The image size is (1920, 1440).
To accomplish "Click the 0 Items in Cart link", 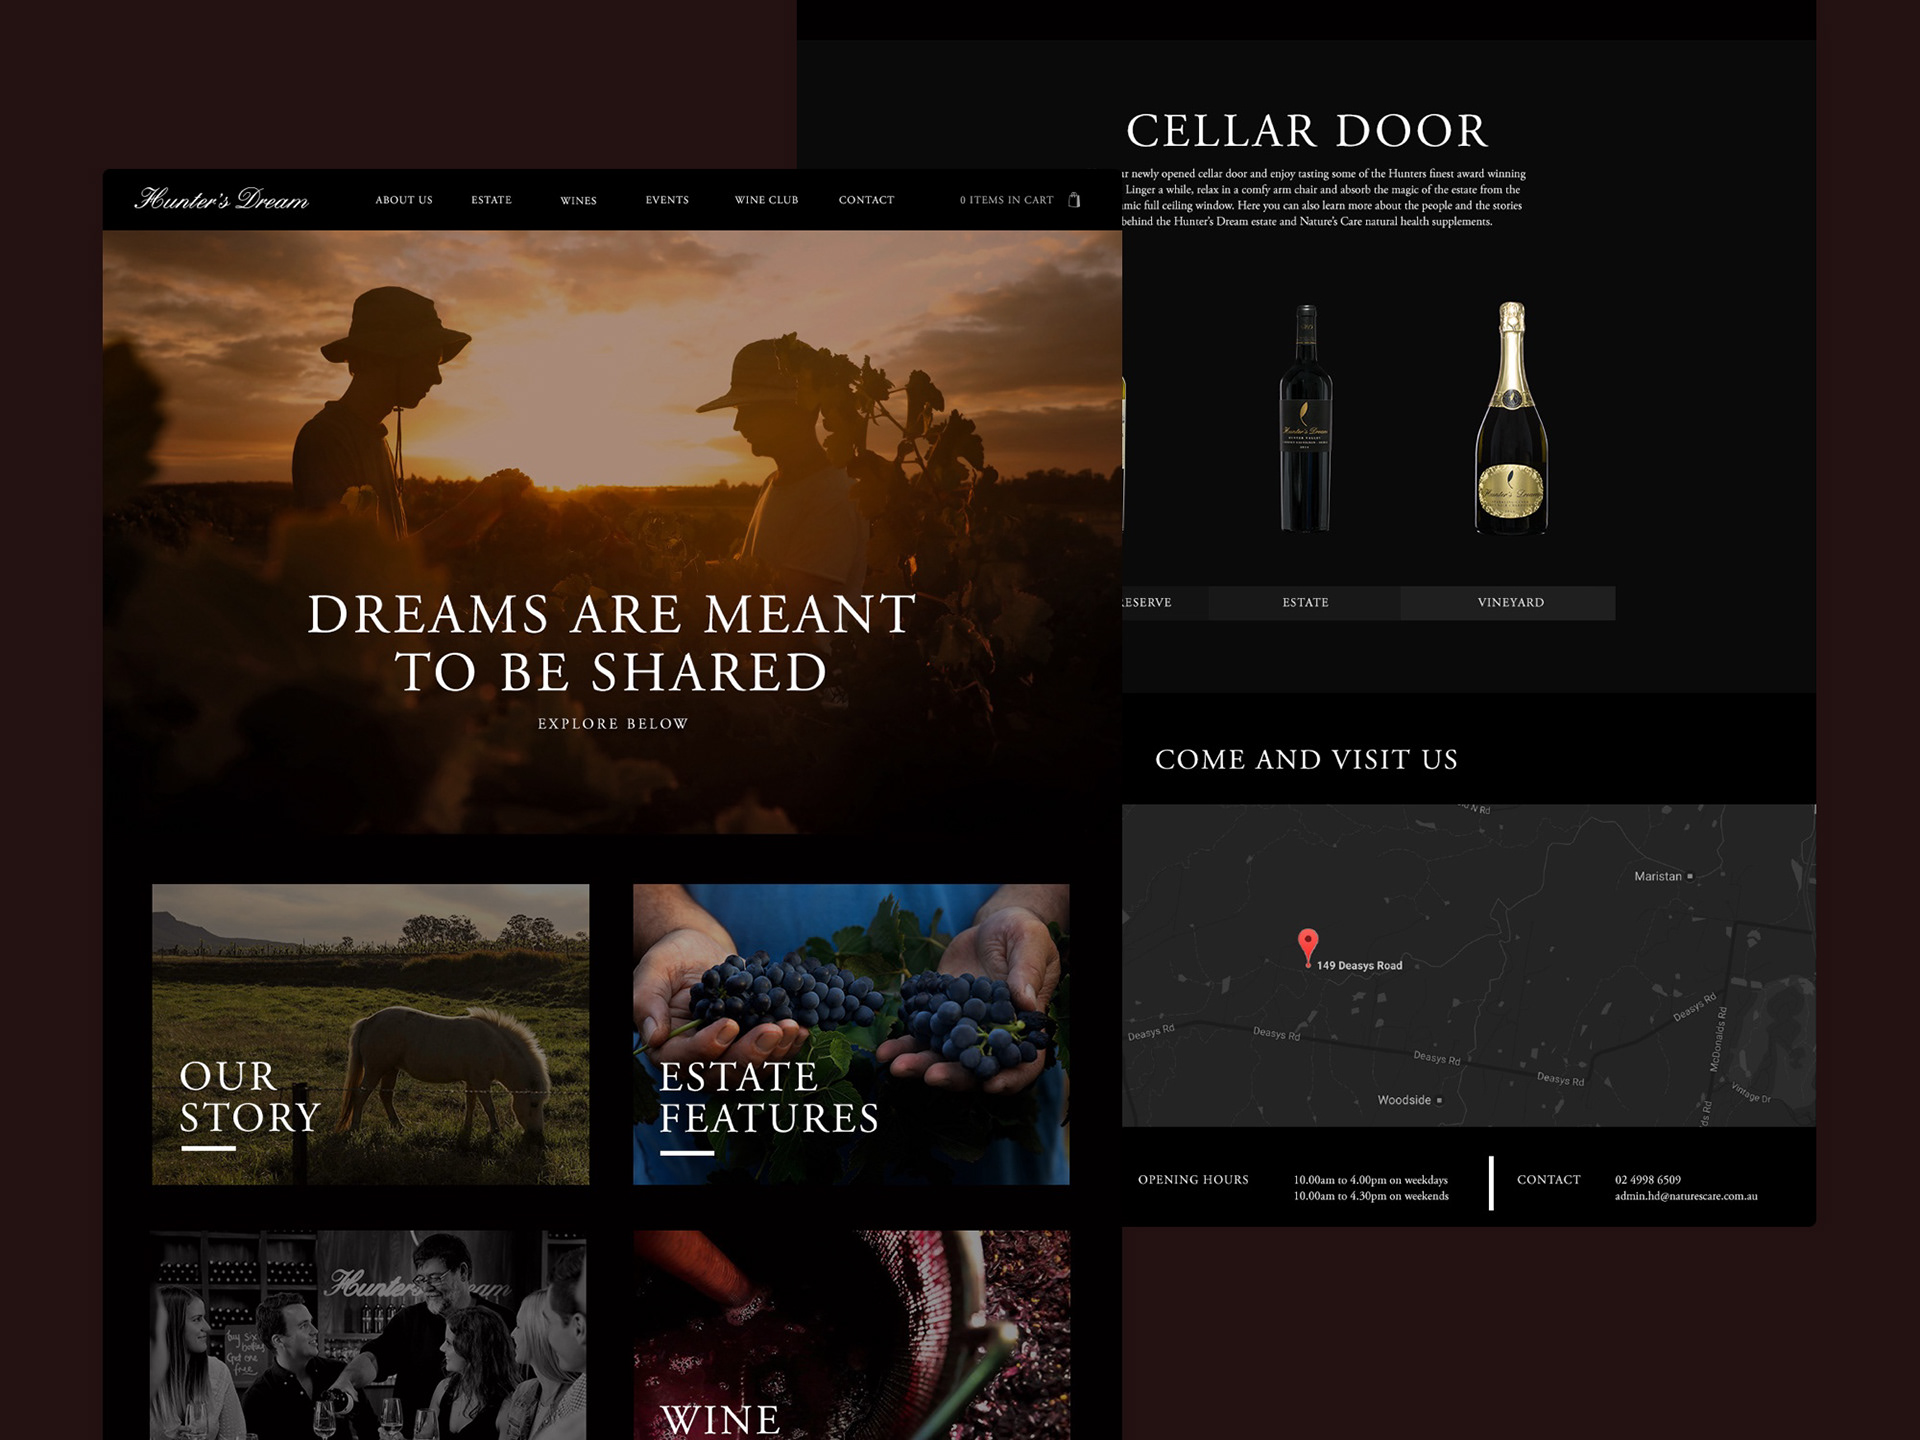I will [x=1006, y=200].
